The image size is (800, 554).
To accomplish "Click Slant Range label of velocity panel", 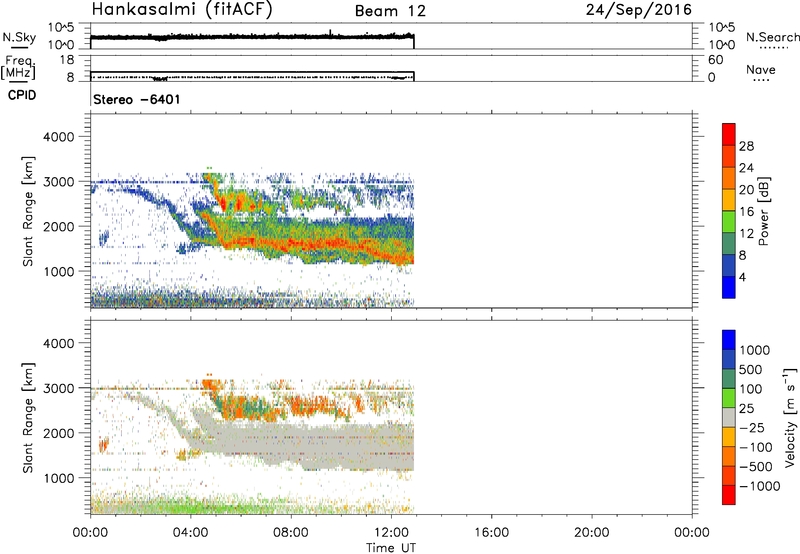I will [28, 418].
